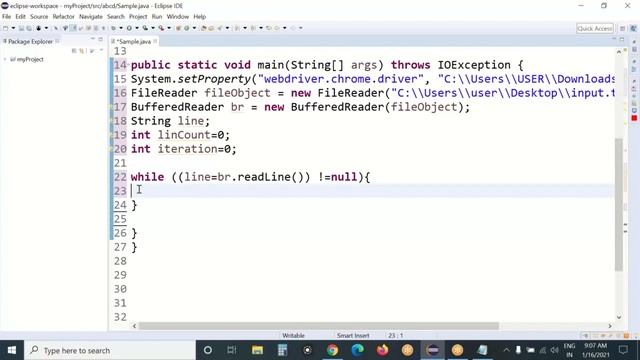Open the File menu

7,17
